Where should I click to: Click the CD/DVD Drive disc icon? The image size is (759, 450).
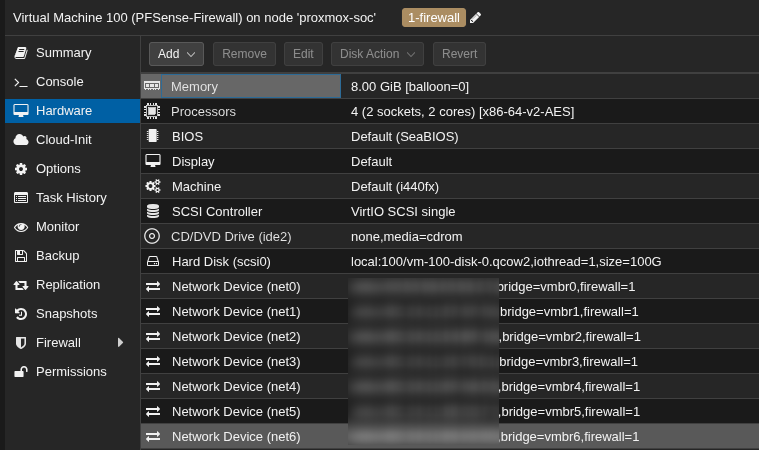coord(152,236)
